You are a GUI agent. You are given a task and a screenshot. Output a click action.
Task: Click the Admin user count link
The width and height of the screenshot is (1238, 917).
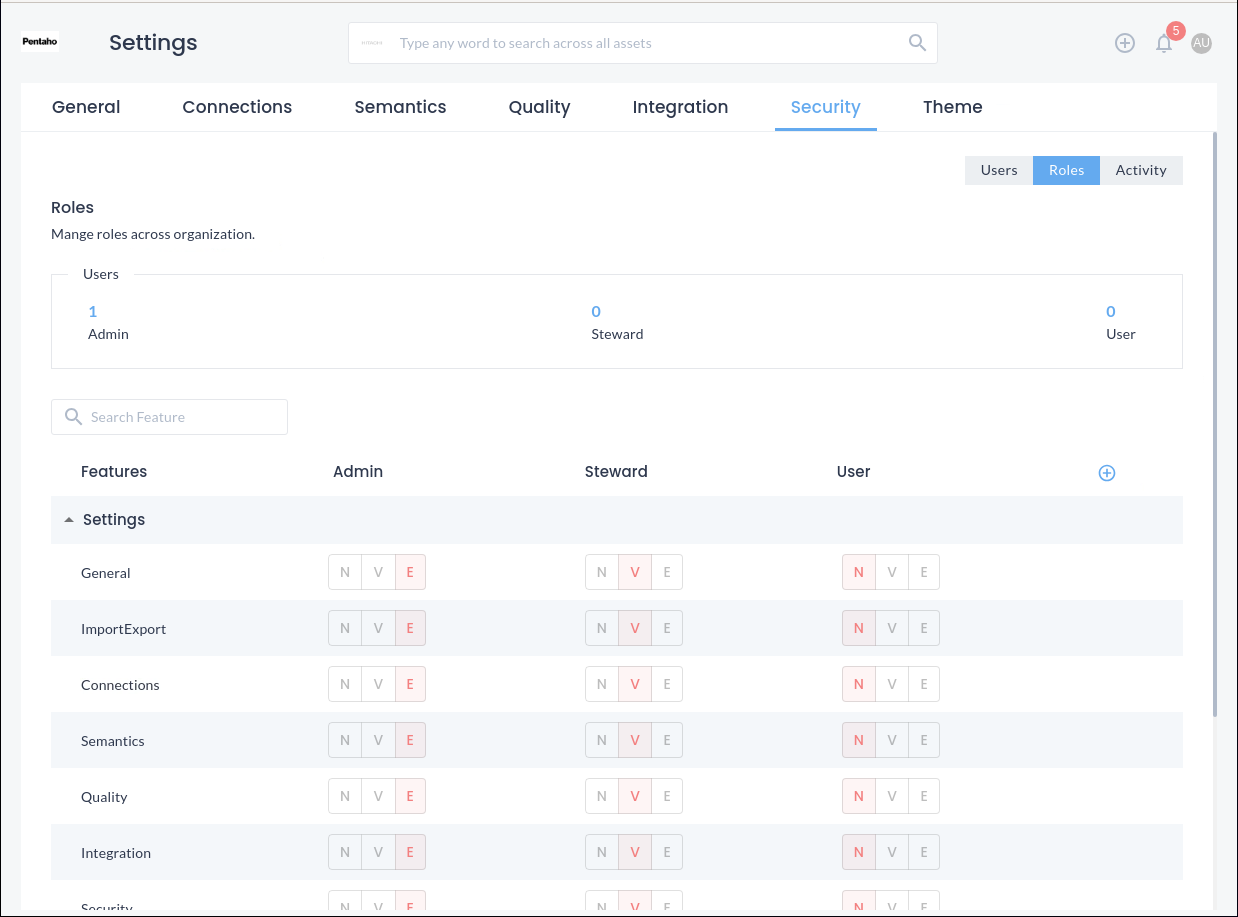[93, 312]
